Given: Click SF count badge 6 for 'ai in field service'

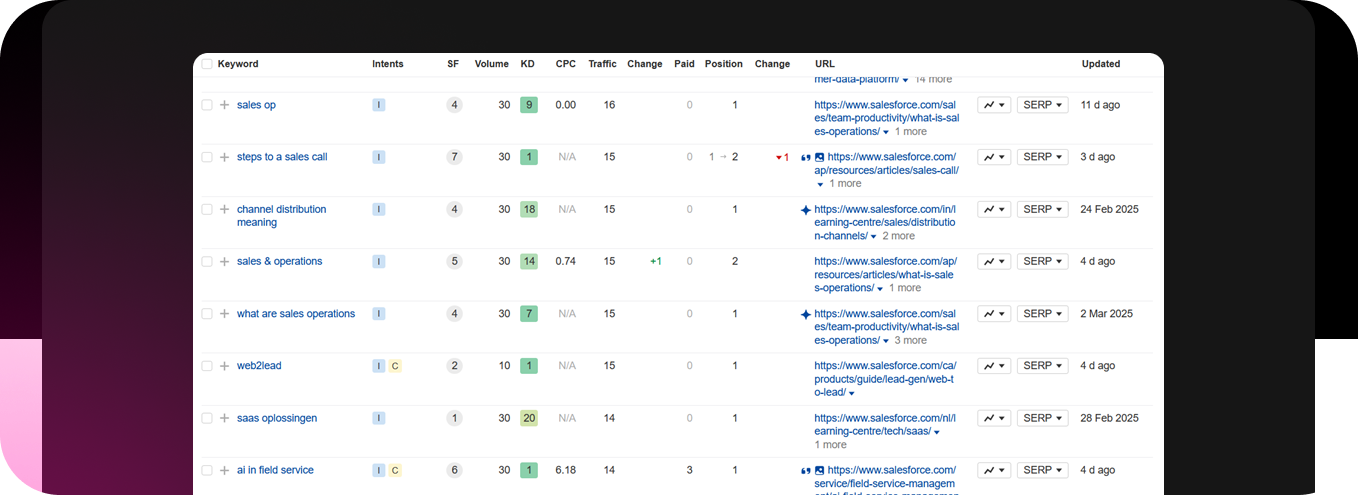Looking at the screenshot, I should [454, 470].
